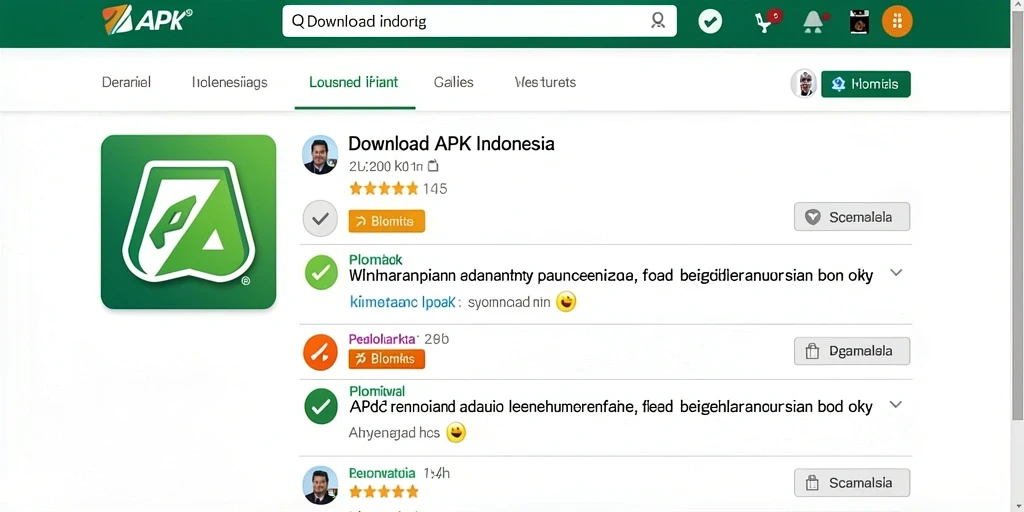1024x512 pixels.
Task: Open the header icon with red badge
Action: coord(767,22)
